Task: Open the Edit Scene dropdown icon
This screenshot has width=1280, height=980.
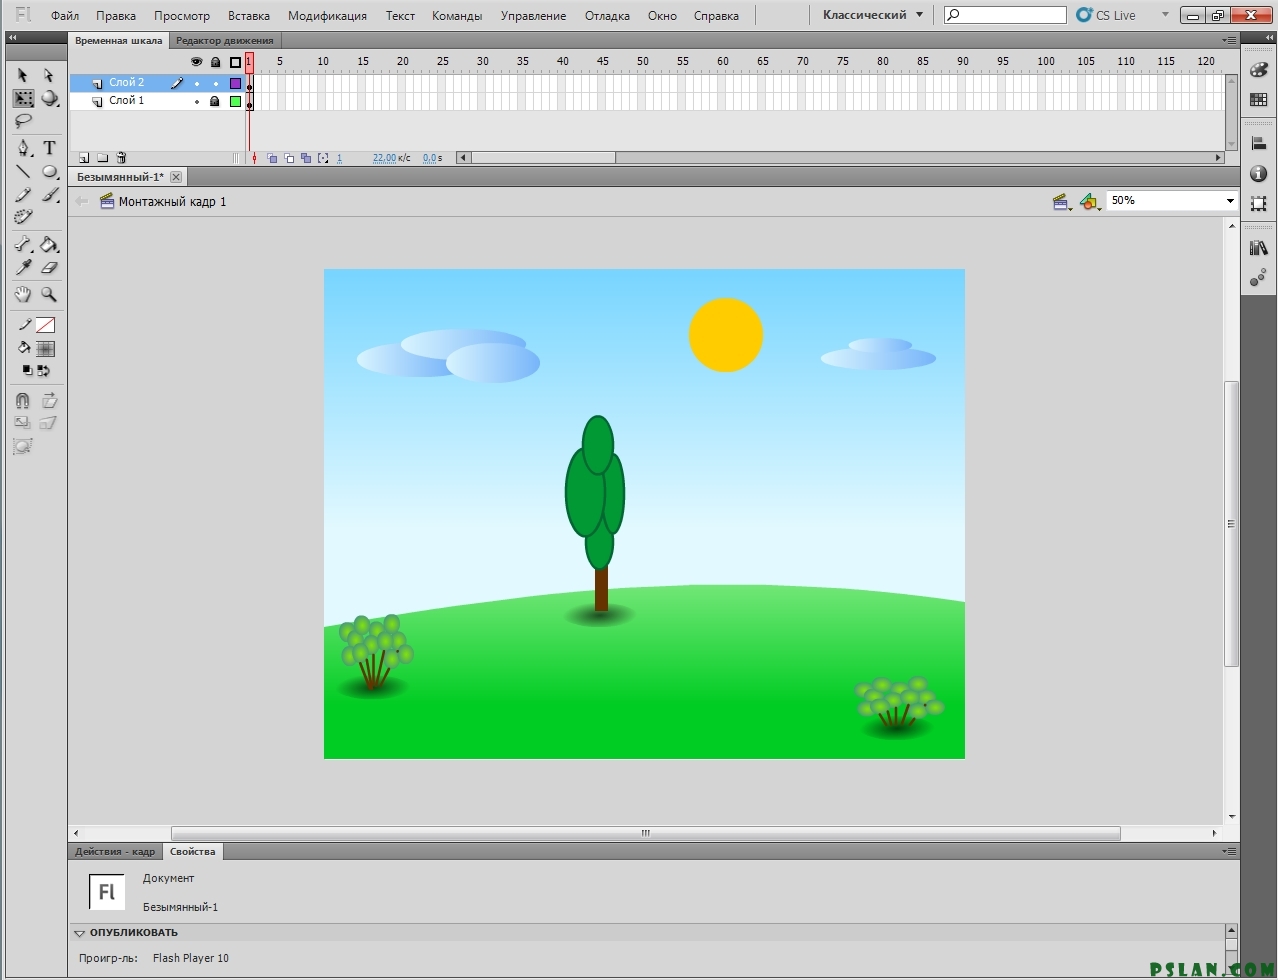Action: click(1062, 202)
